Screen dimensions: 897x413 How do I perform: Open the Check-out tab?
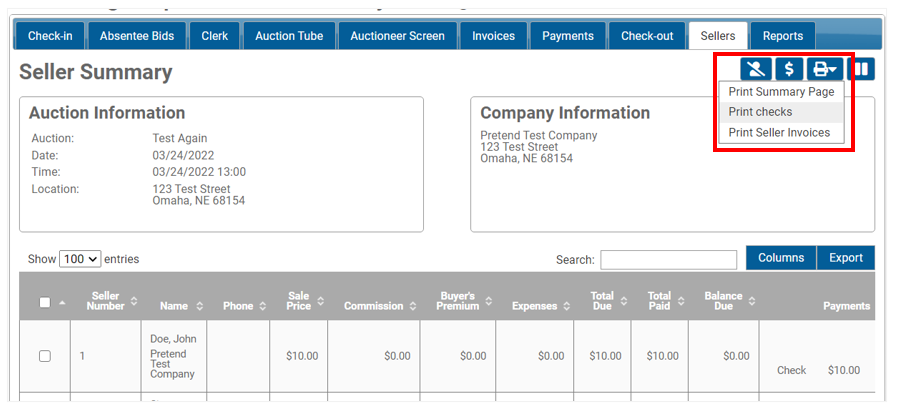coord(648,36)
